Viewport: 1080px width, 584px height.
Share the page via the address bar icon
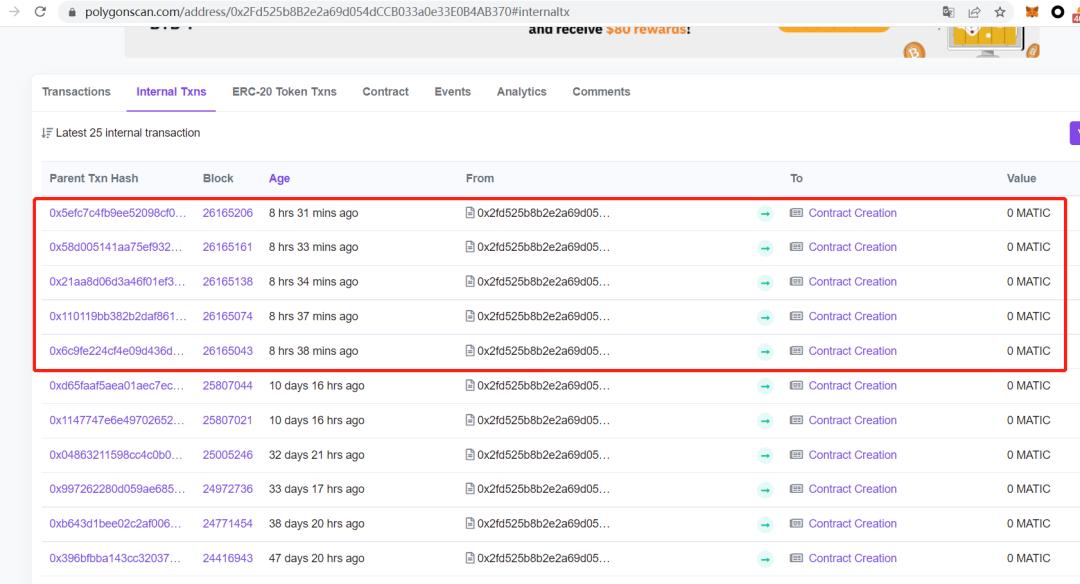[974, 12]
